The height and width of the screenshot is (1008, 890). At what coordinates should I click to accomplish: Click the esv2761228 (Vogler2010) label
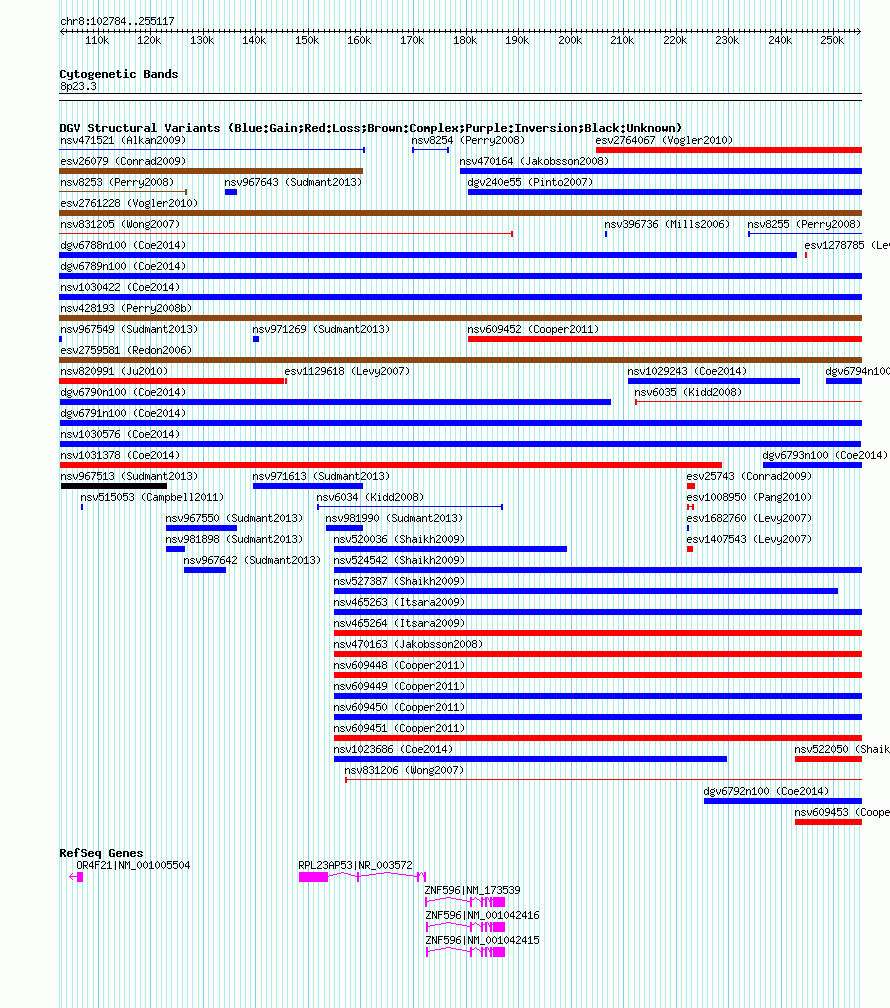point(129,203)
